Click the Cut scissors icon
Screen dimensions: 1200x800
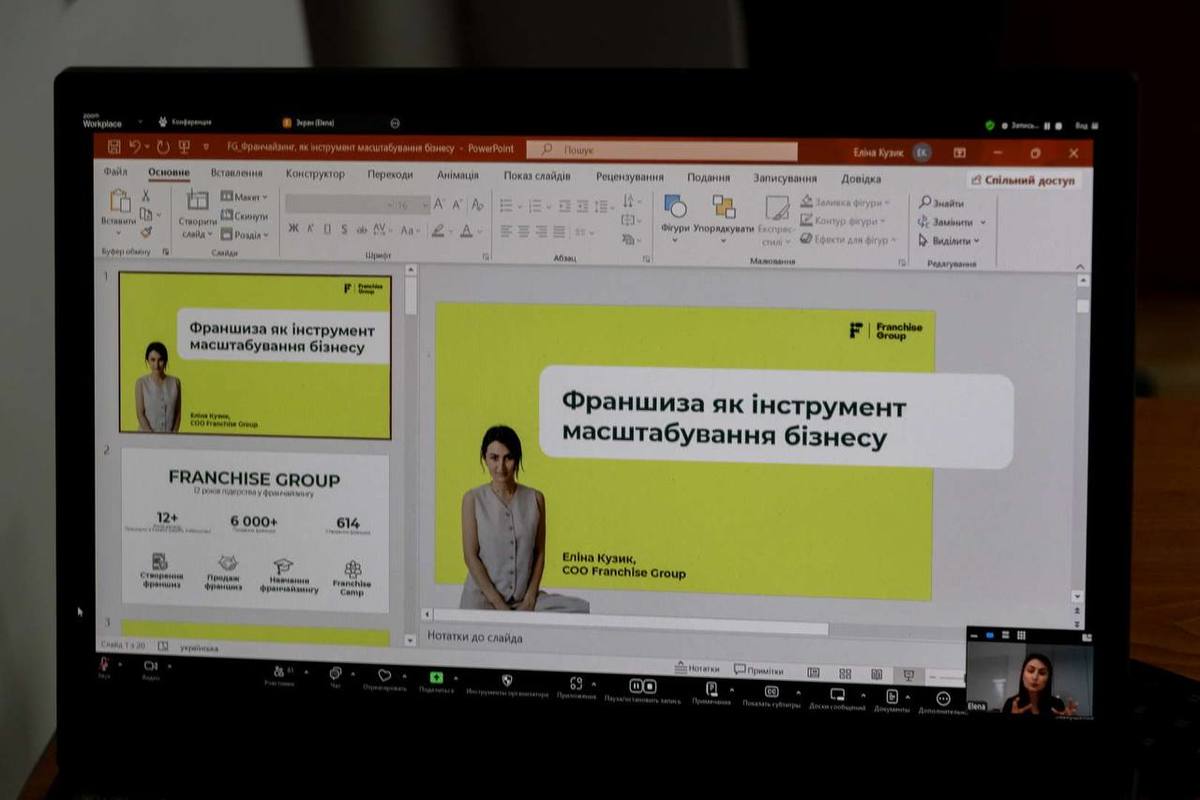pos(146,196)
